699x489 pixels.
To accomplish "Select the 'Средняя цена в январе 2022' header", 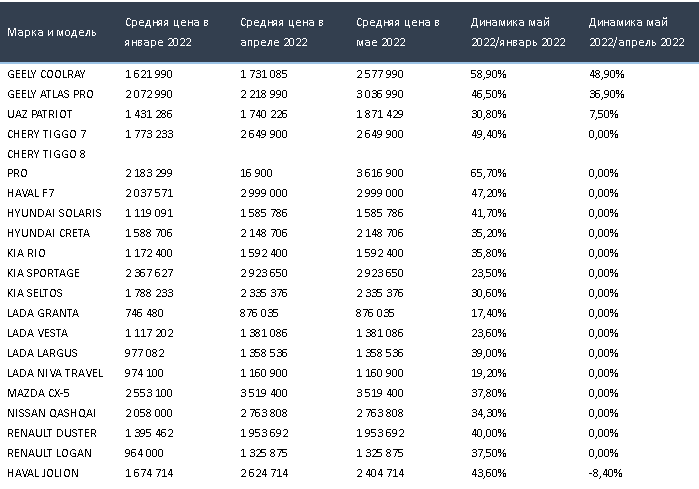I will (x=167, y=32).
